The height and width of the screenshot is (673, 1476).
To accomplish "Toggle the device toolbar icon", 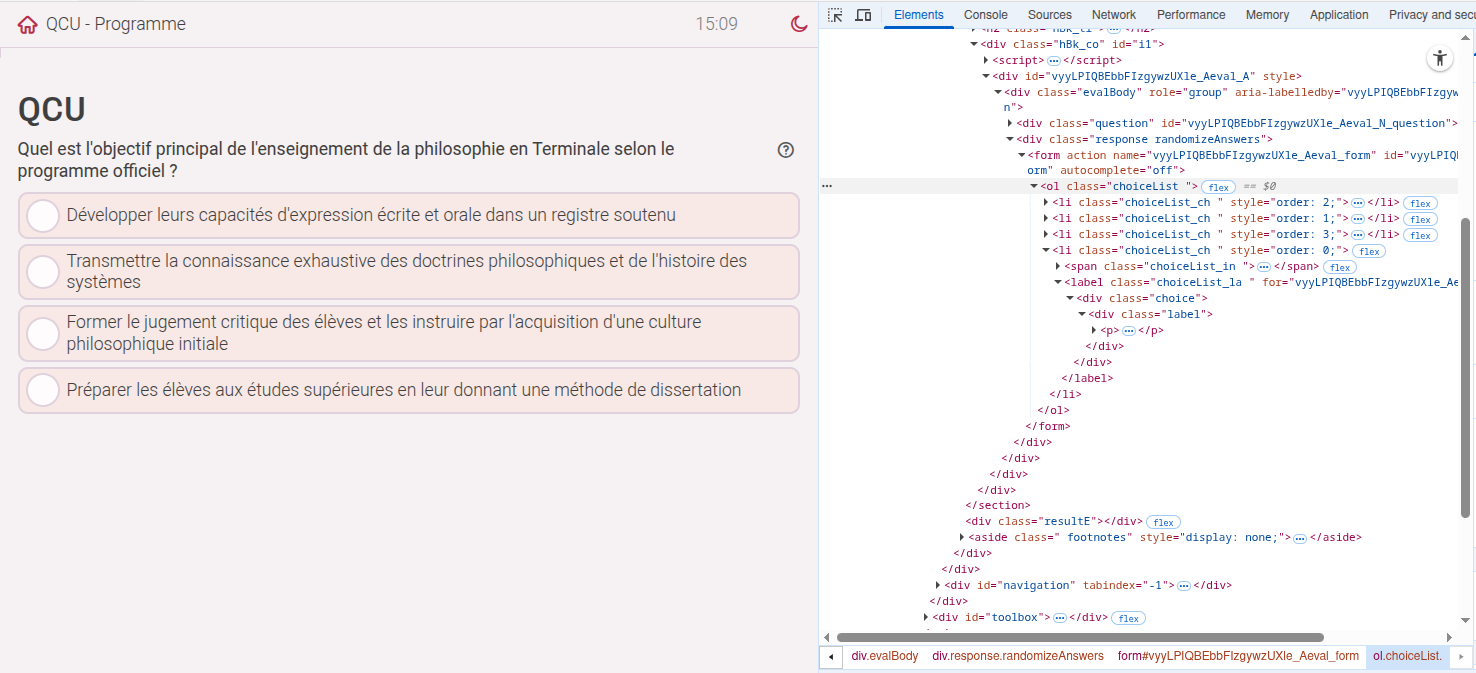I will pos(863,15).
